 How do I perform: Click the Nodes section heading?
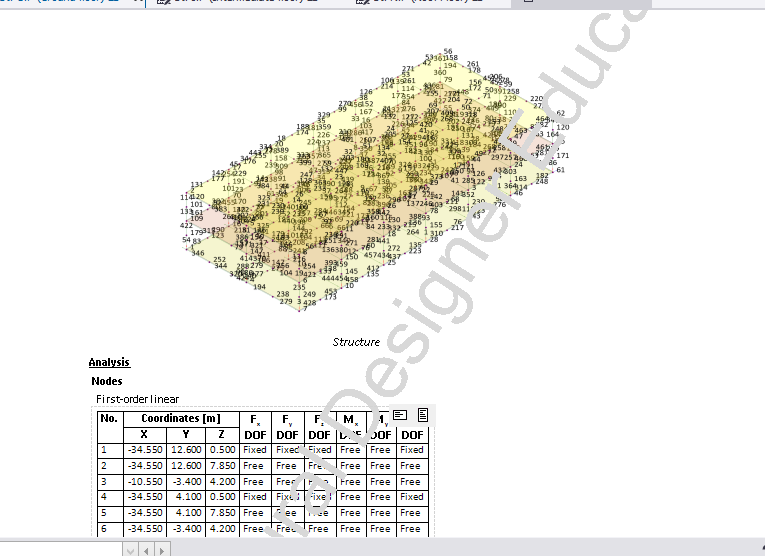(107, 381)
